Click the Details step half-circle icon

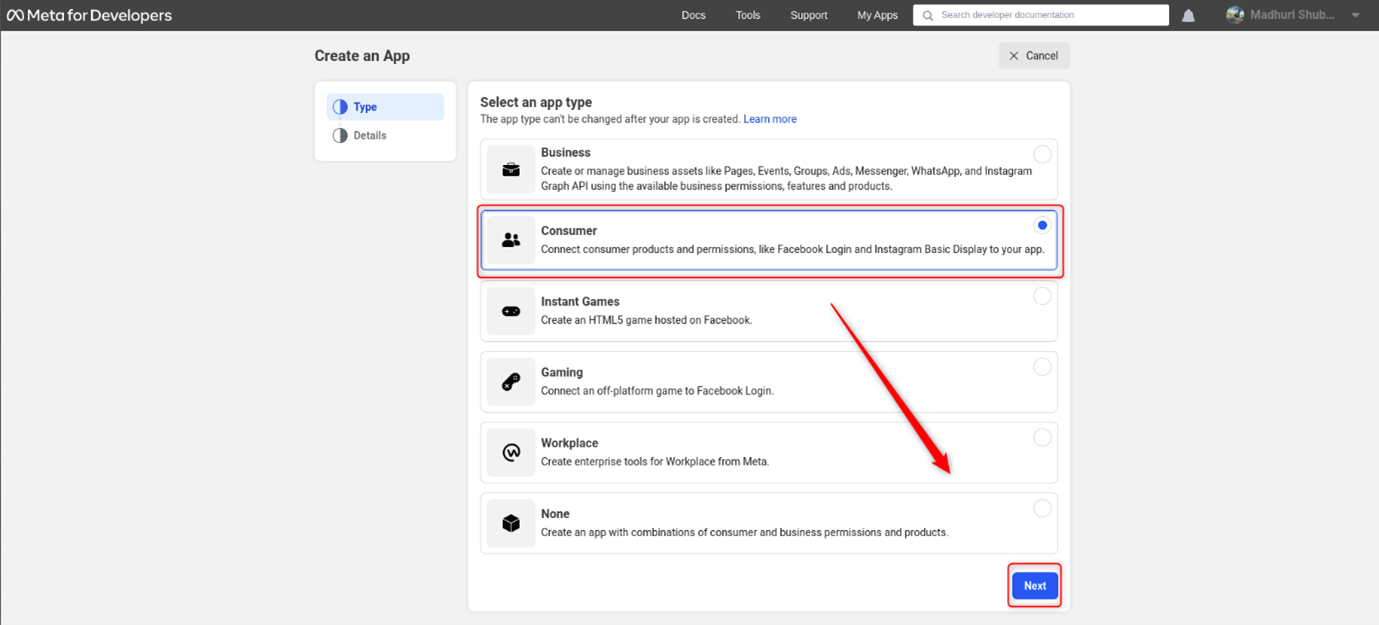point(340,135)
